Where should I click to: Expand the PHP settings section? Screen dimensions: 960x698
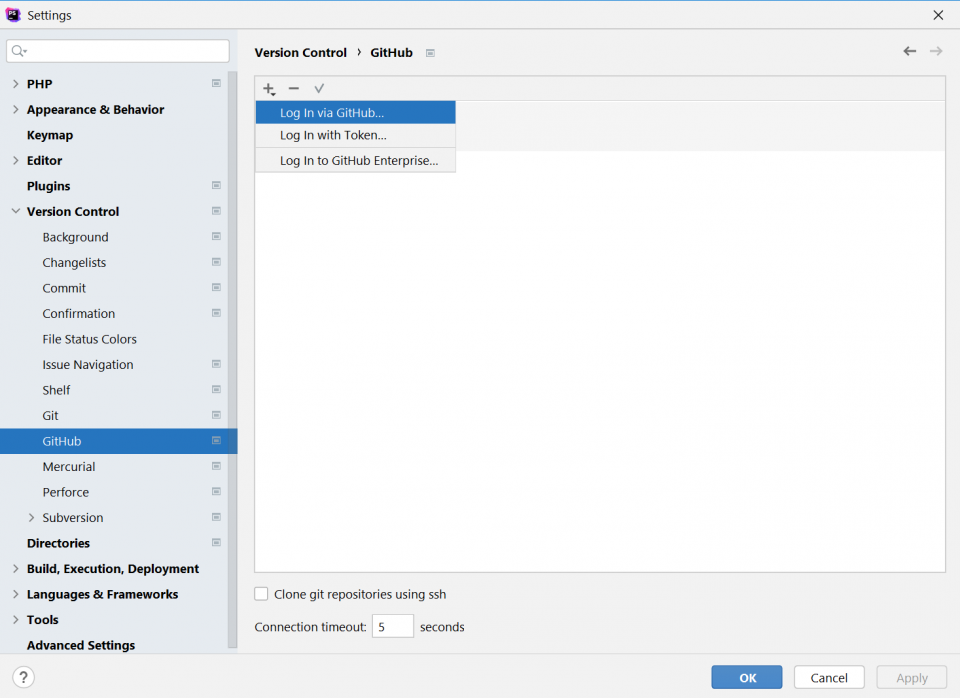point(15,84)
